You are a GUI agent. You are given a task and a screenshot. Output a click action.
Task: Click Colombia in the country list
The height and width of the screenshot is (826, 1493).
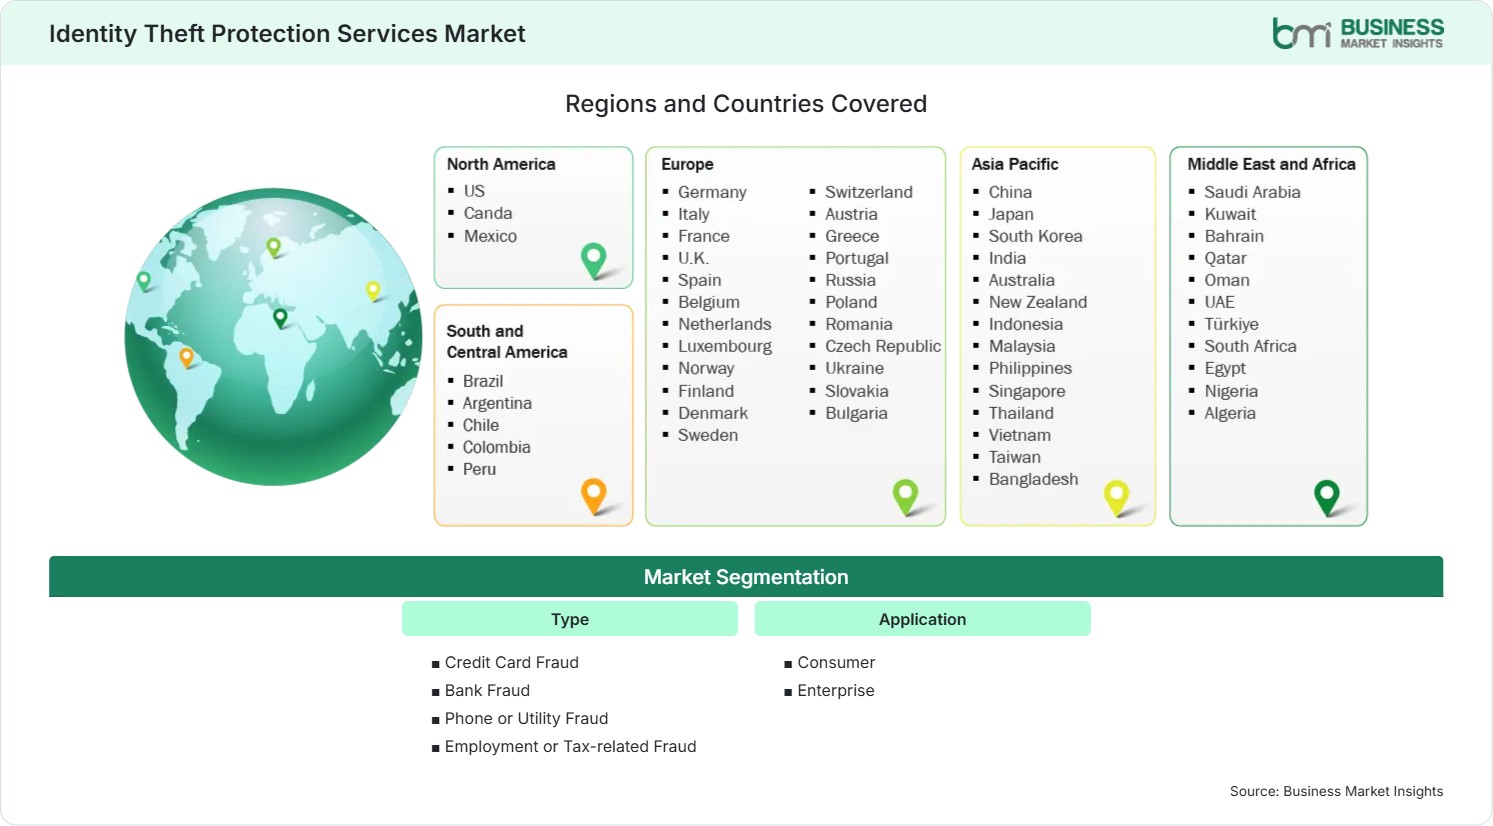tap(496, 447)
